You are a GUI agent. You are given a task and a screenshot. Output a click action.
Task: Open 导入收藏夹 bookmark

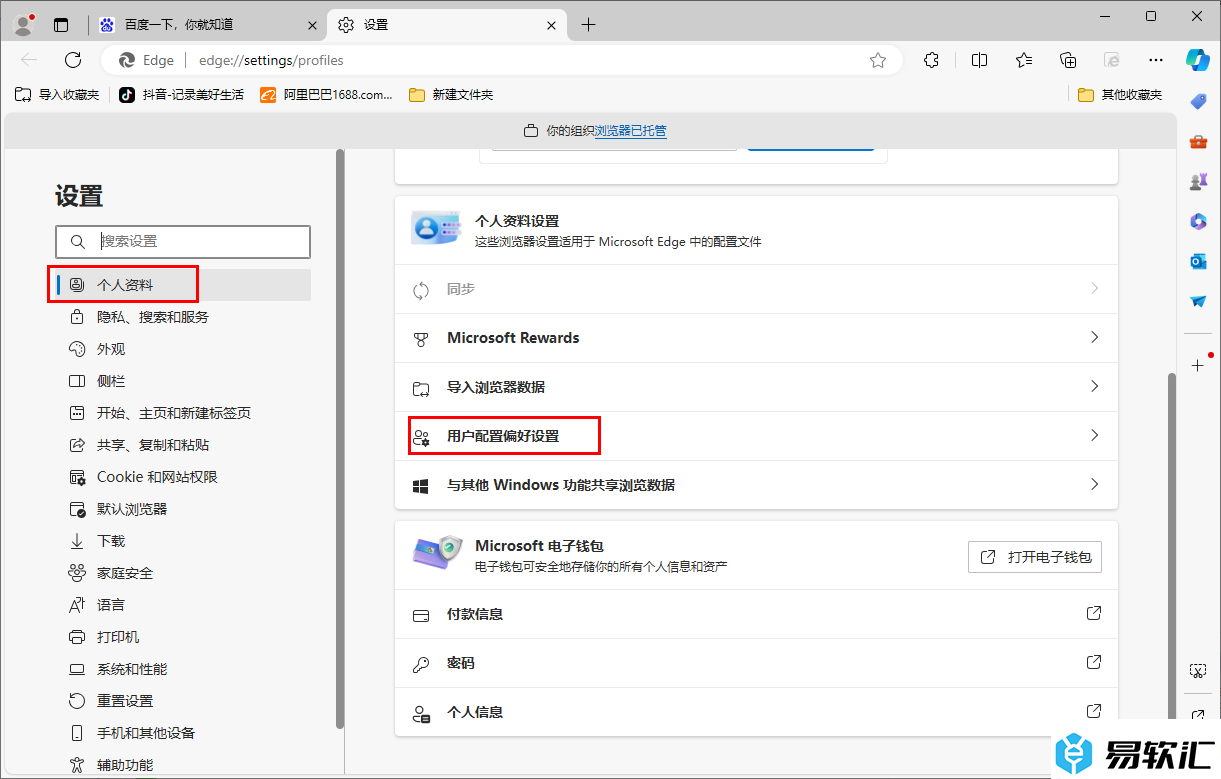tap(57, 95)
